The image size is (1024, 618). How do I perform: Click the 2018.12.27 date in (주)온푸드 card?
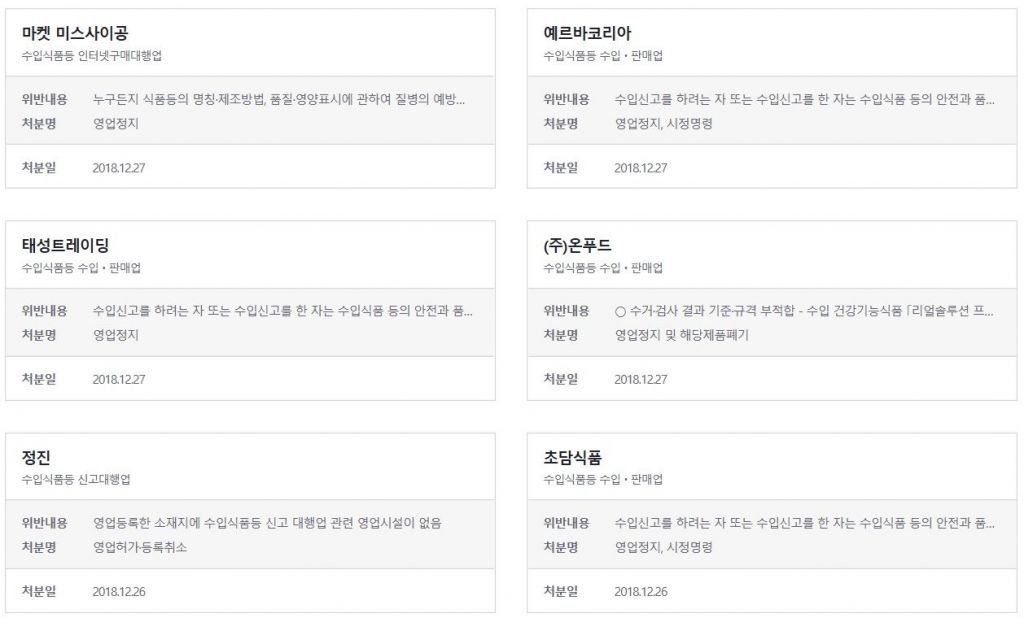click(x=640, y=379)
